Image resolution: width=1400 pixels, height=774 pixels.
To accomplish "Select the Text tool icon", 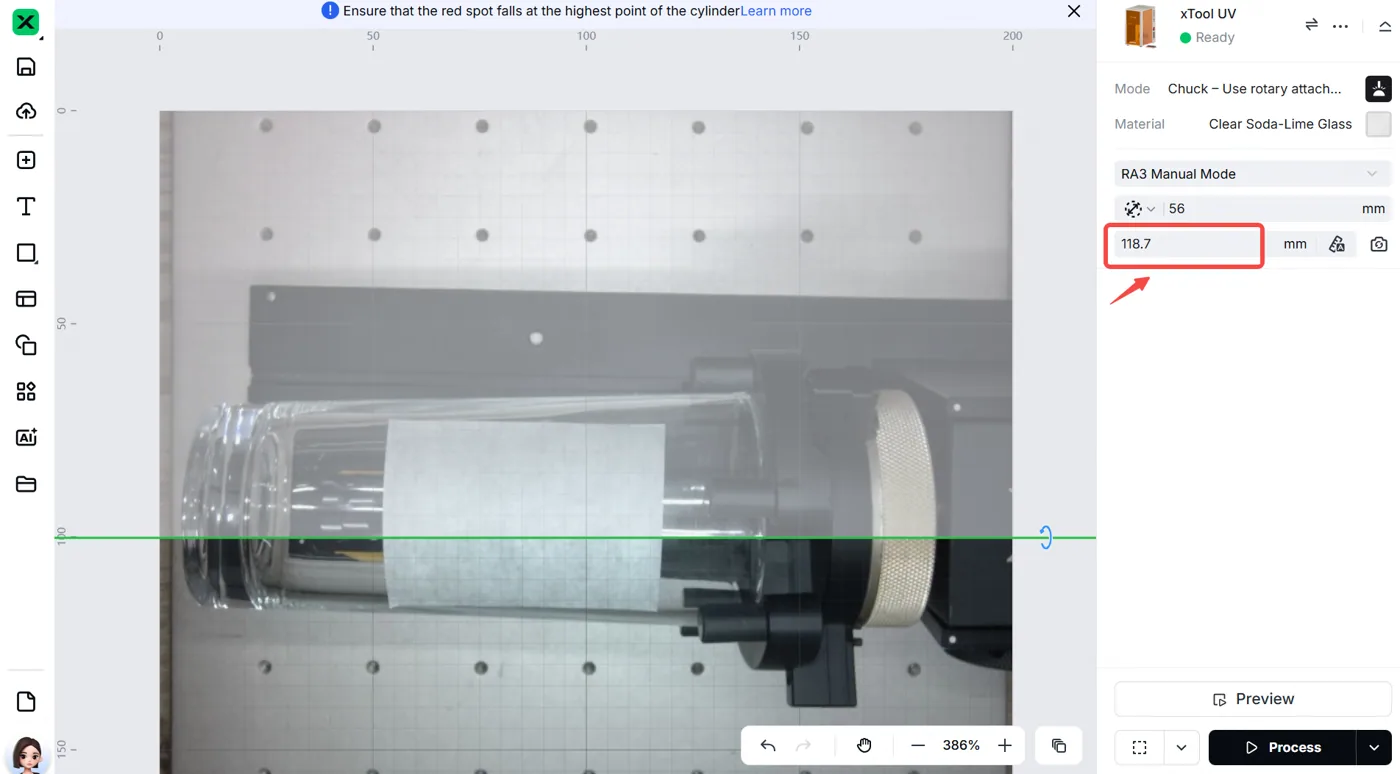I will click(x=26, y=206).
